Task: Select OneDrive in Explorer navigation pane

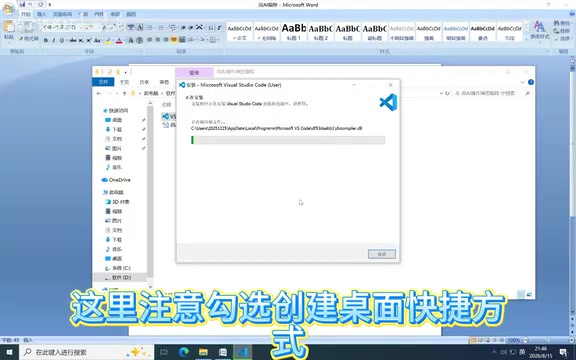Action: (116, 180)
